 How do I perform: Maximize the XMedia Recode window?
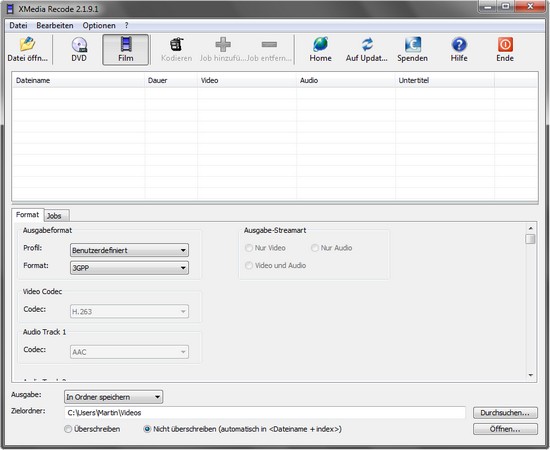506,6
